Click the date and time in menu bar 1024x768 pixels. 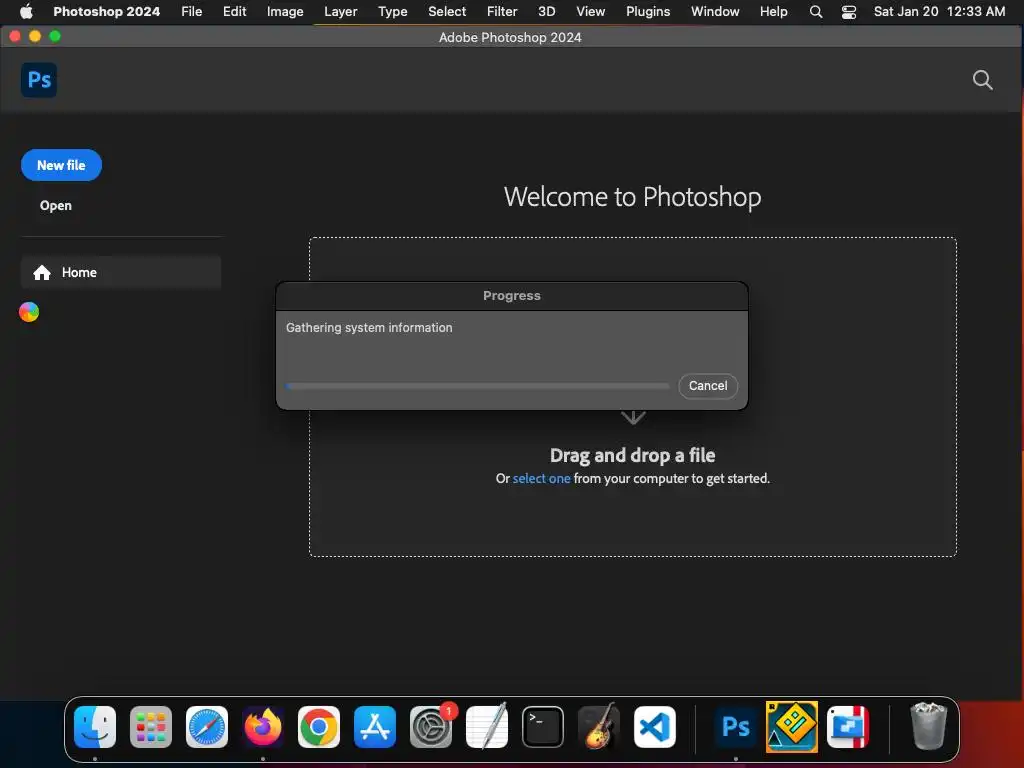939,11
